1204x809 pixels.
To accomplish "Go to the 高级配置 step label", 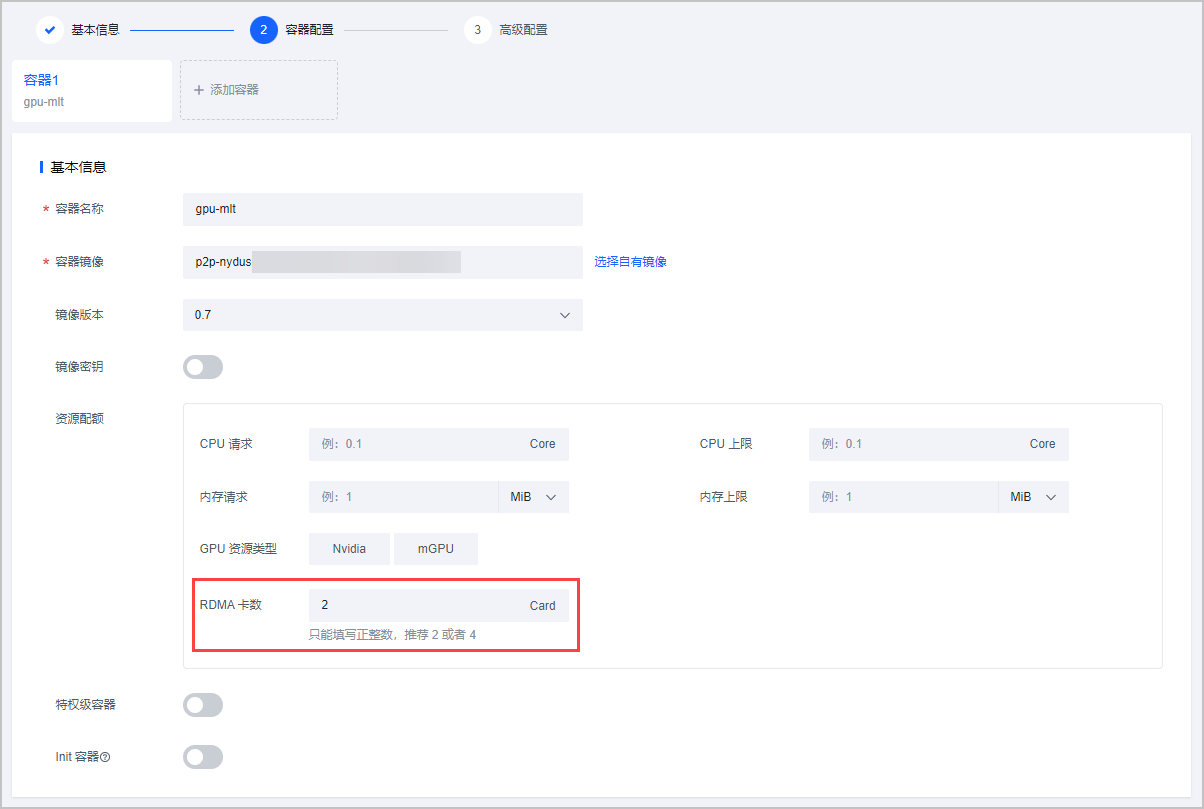I will (523, 30).
